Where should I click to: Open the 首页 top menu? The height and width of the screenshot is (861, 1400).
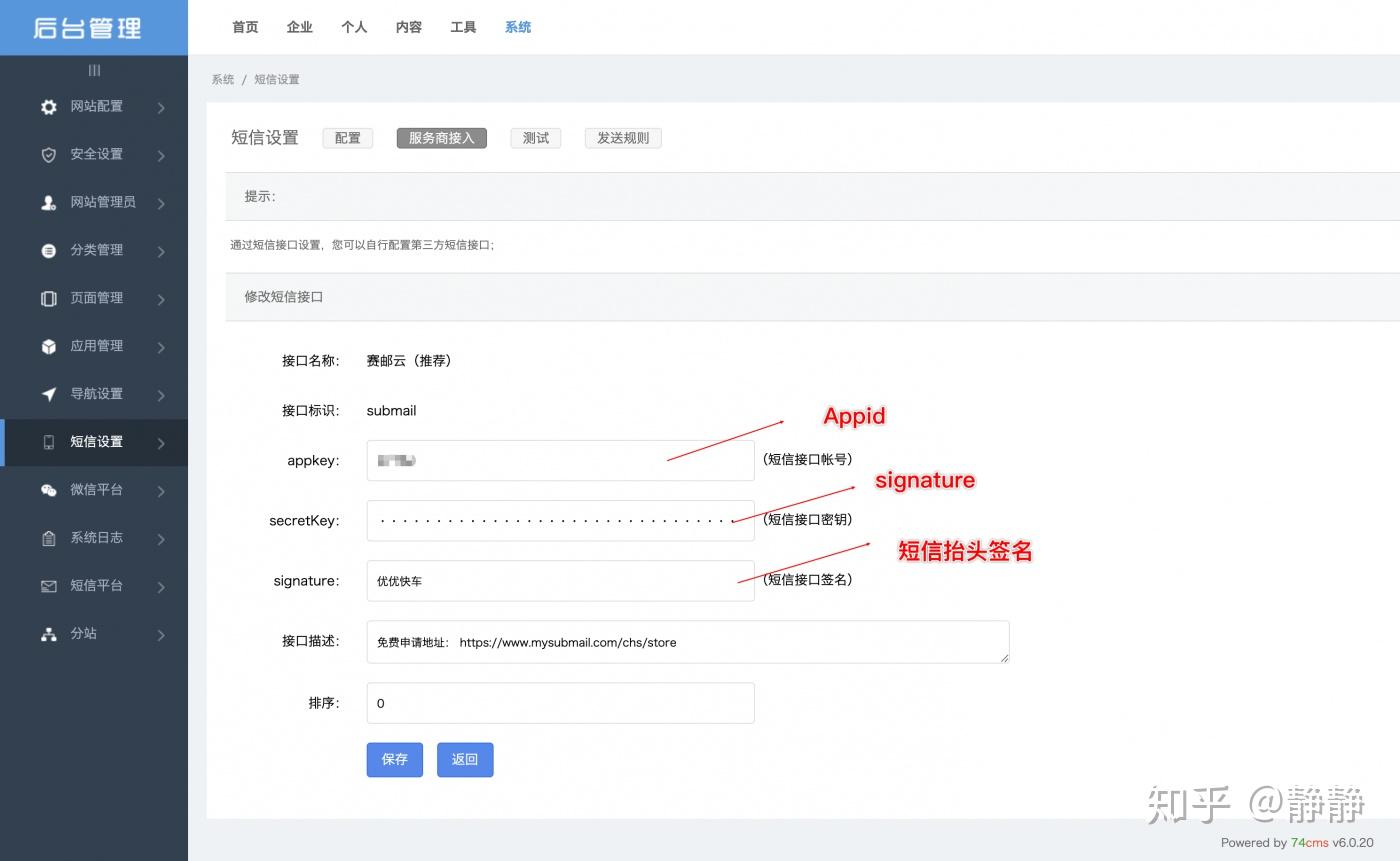245,27
